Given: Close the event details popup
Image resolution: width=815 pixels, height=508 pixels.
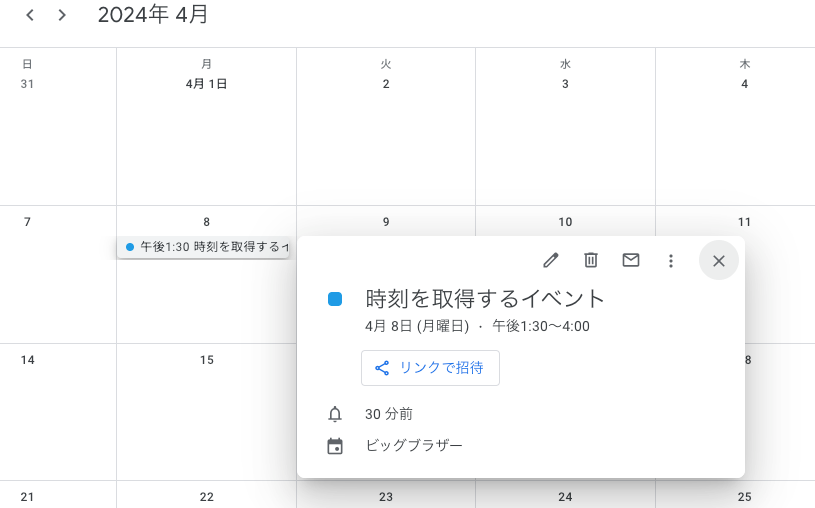Looking at the screenshot, I should [718, 260].
